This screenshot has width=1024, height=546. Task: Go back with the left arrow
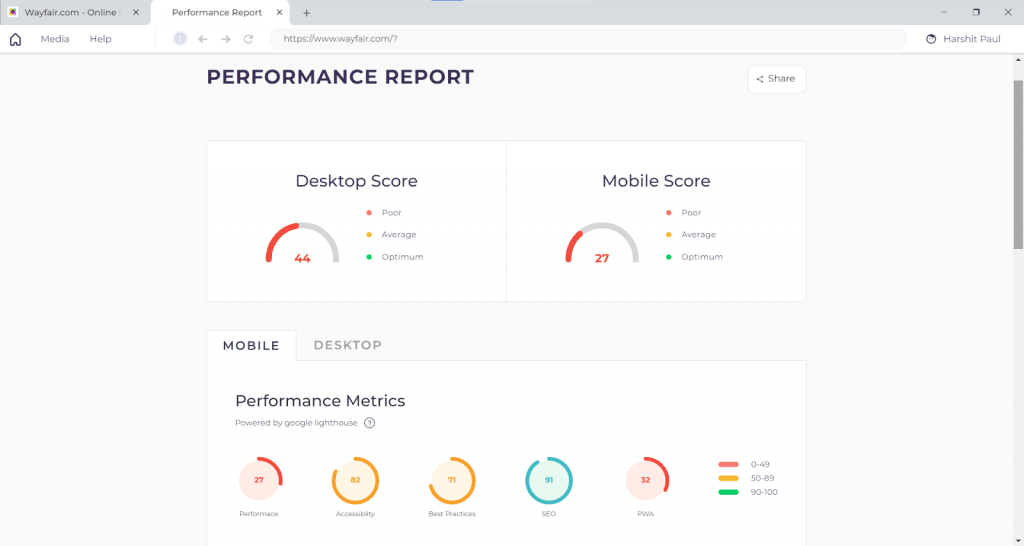[203, 39]
